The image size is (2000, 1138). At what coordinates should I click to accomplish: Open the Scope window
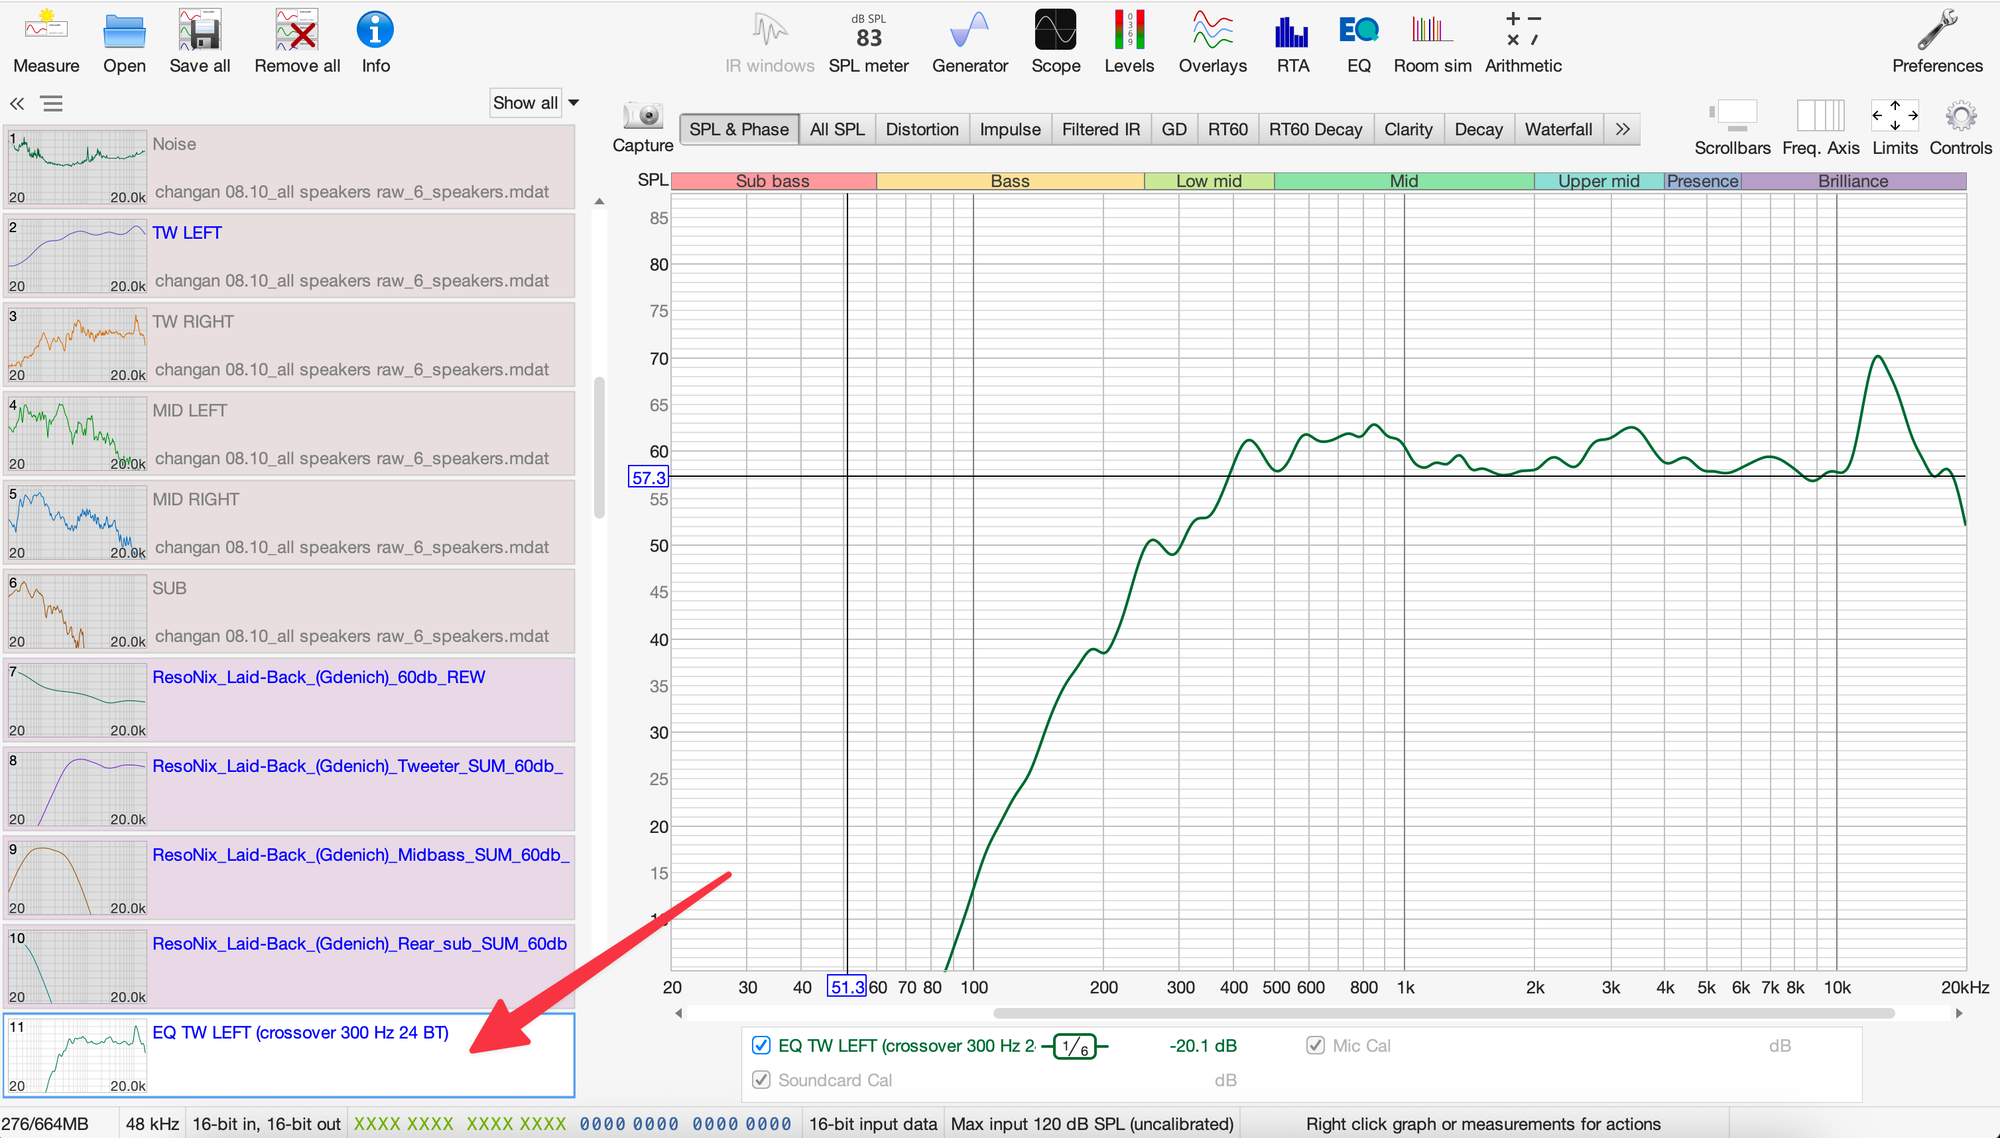point(1055,42)
